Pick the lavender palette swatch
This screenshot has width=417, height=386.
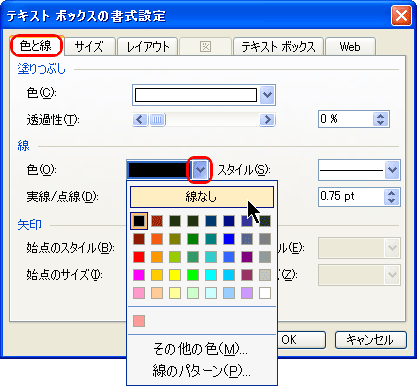pos(247,293)
